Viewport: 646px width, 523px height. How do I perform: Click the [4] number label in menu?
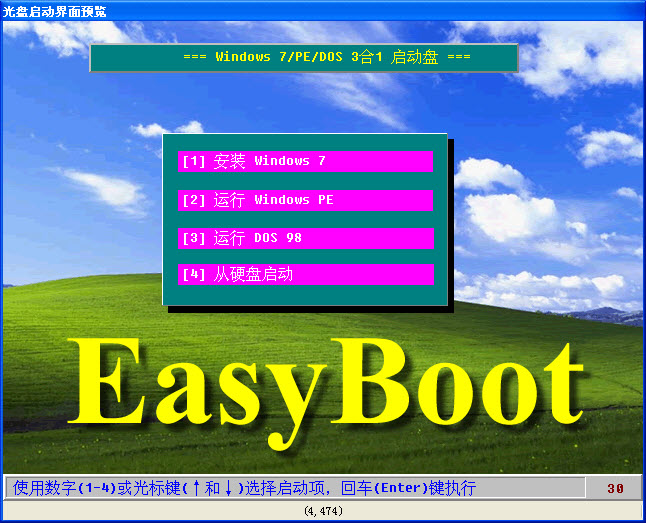coord(193,274)
